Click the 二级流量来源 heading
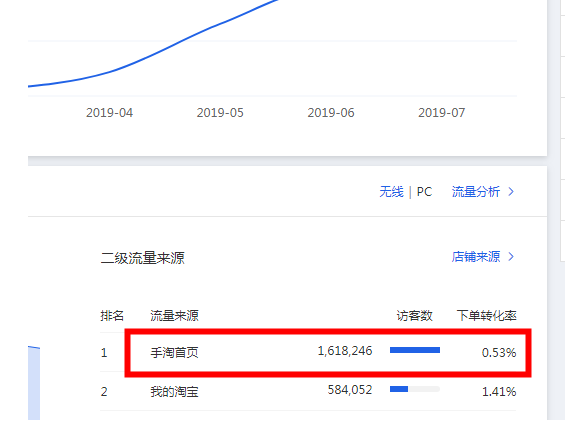This screenshot has height=423, width=574. pyautogui.click(x=142, y=258)
